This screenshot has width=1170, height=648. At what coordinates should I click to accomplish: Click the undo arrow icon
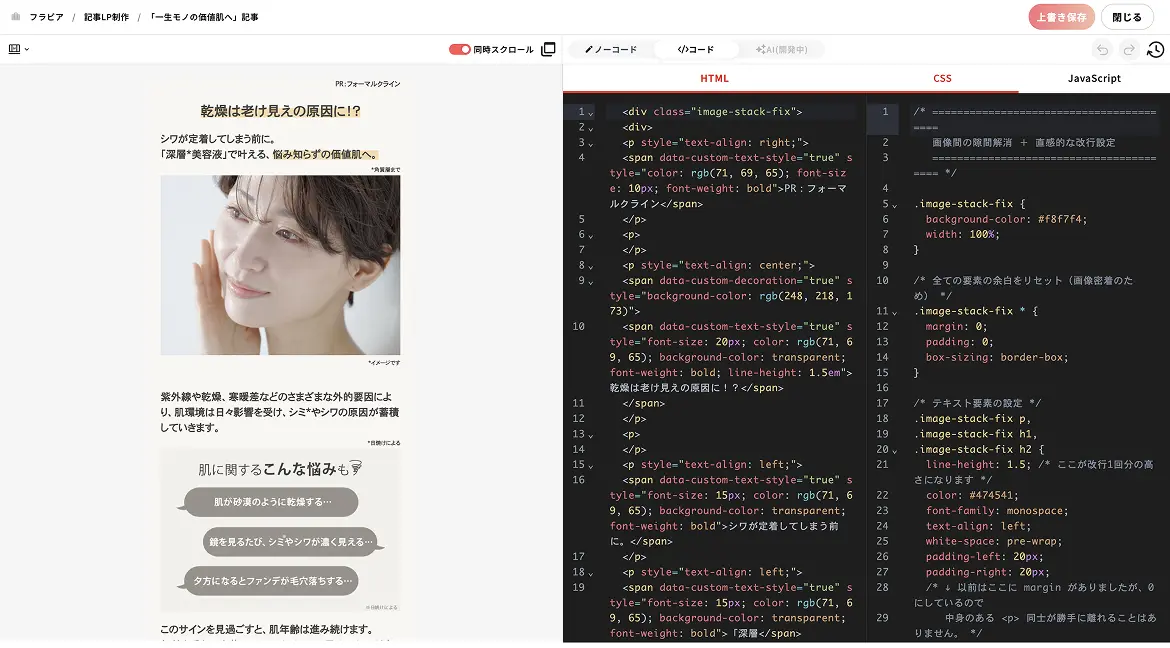coord(1101,47)
